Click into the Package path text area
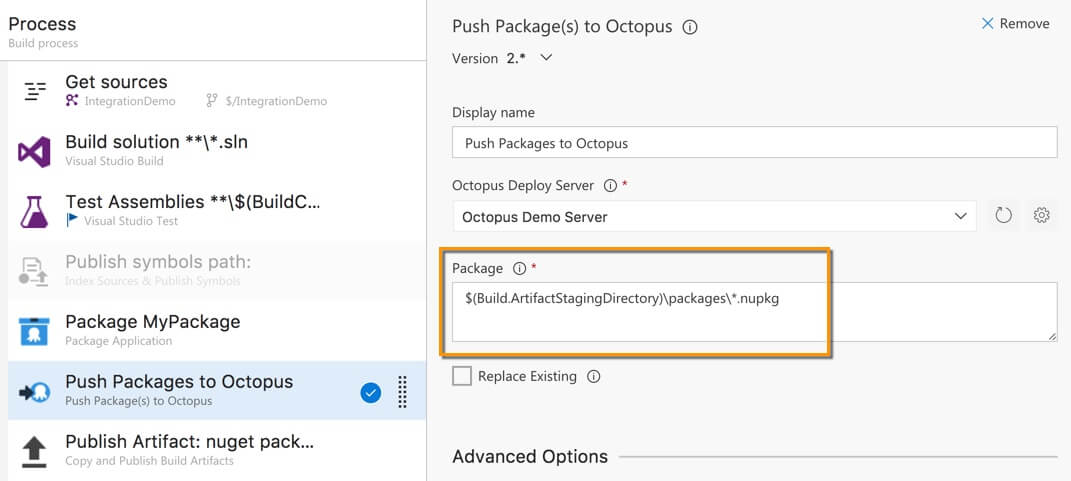Viewport: 1071px width, 481px height. [x=755, y=312]
